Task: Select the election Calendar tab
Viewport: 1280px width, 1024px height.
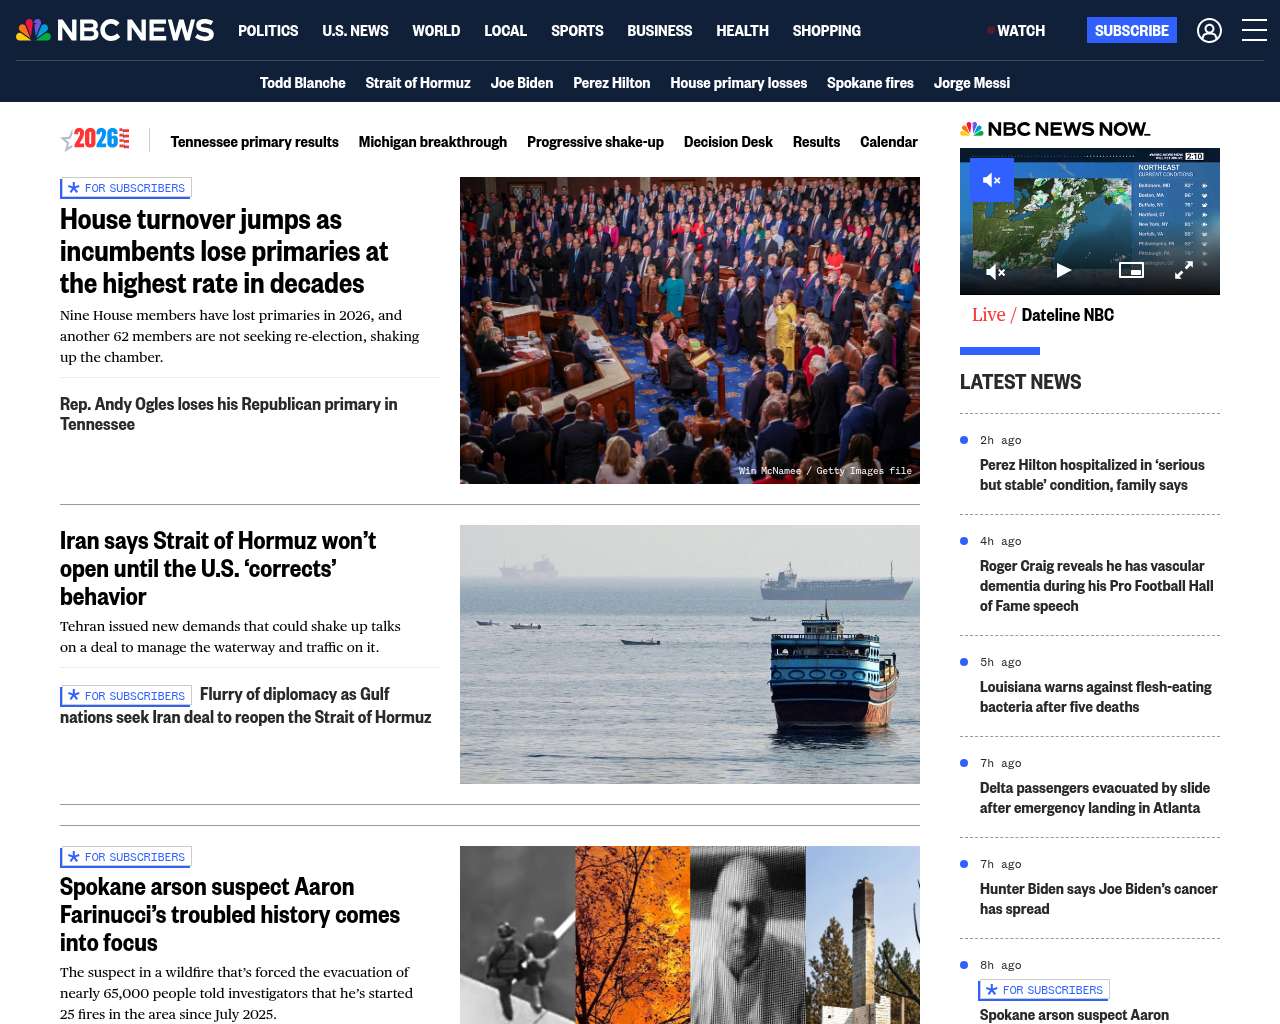Action: point(889,142)
